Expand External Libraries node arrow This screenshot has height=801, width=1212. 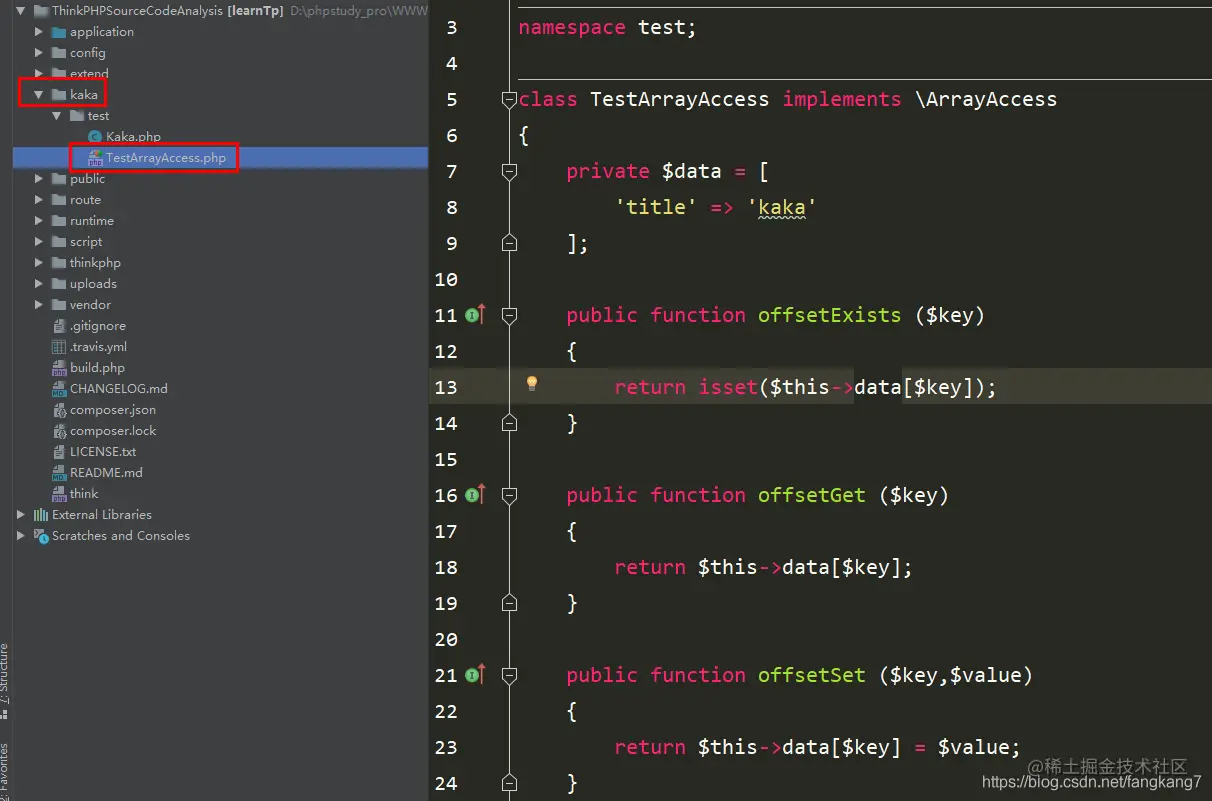[21, 515]
